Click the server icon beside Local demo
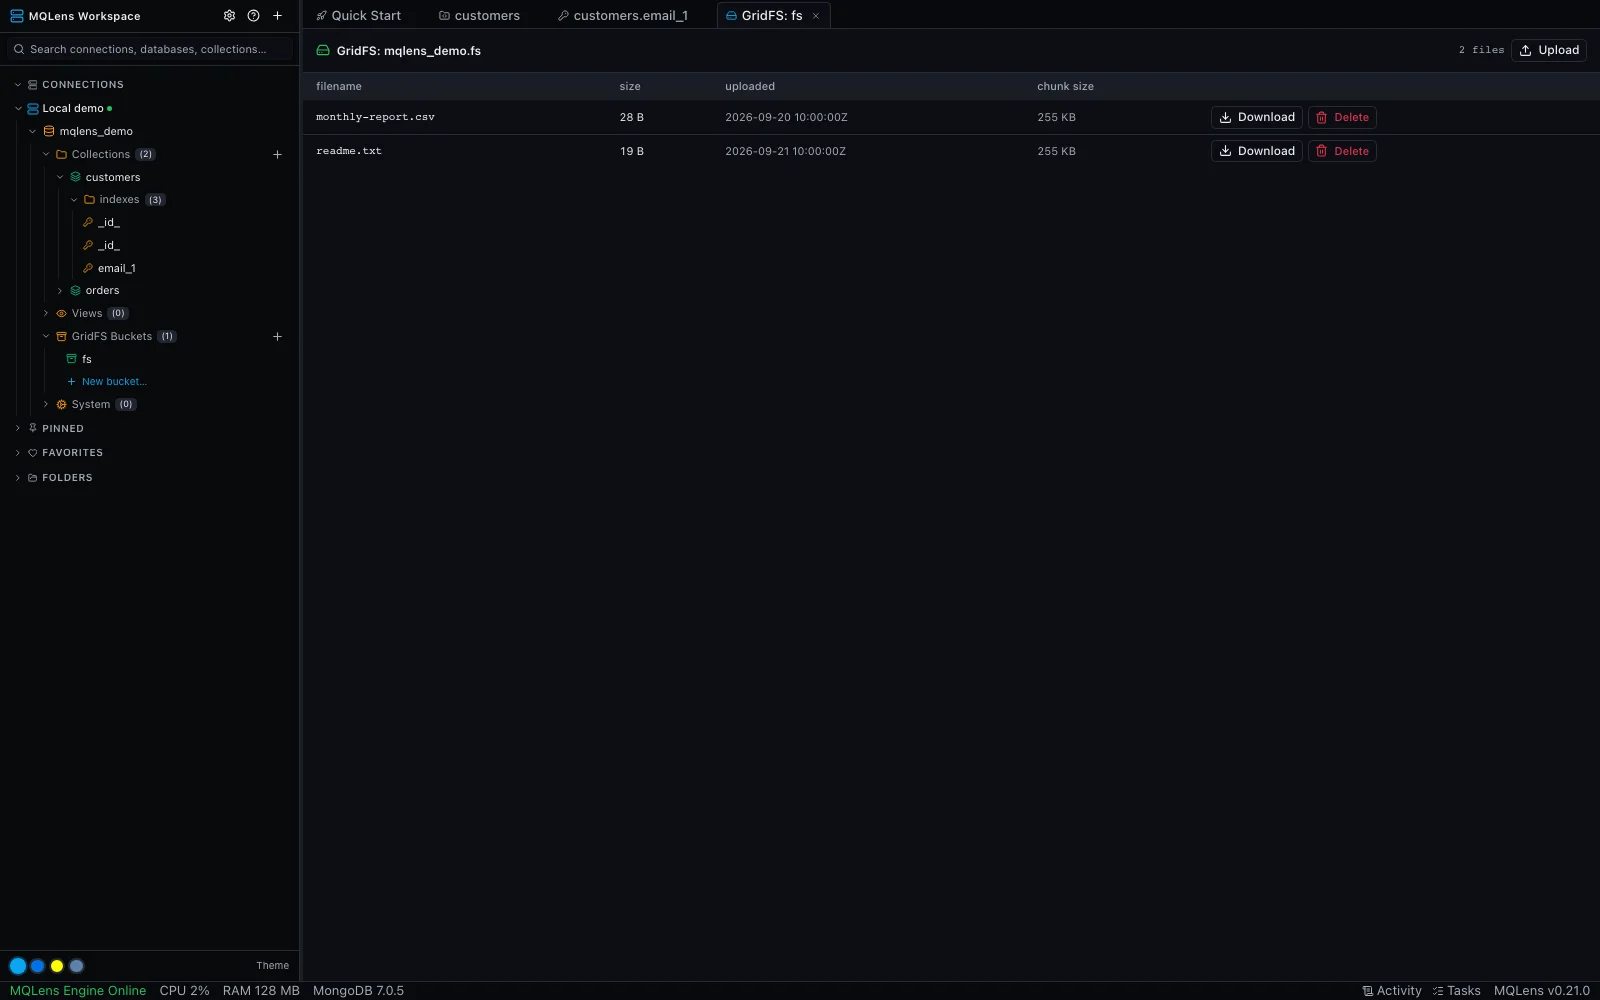Screen dimensions: 1600x1000 point(33,109)
